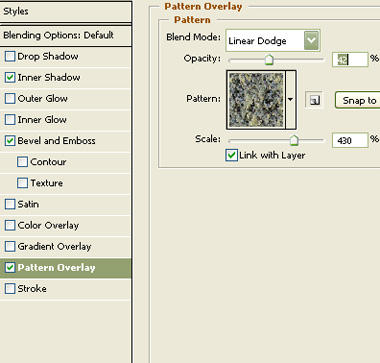The image size is (380, 363).
Task: Click the Opacity percentage input field
Action: 350,60
